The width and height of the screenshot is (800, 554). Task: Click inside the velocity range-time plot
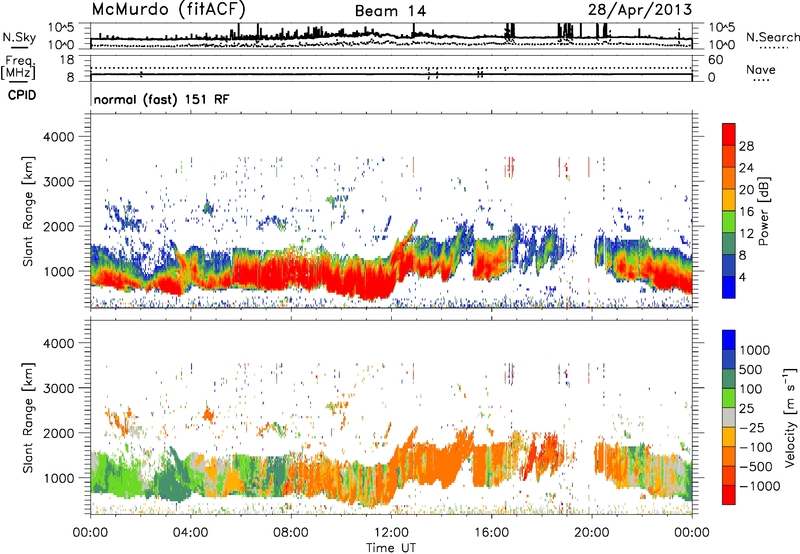click(x=391, y=417)
